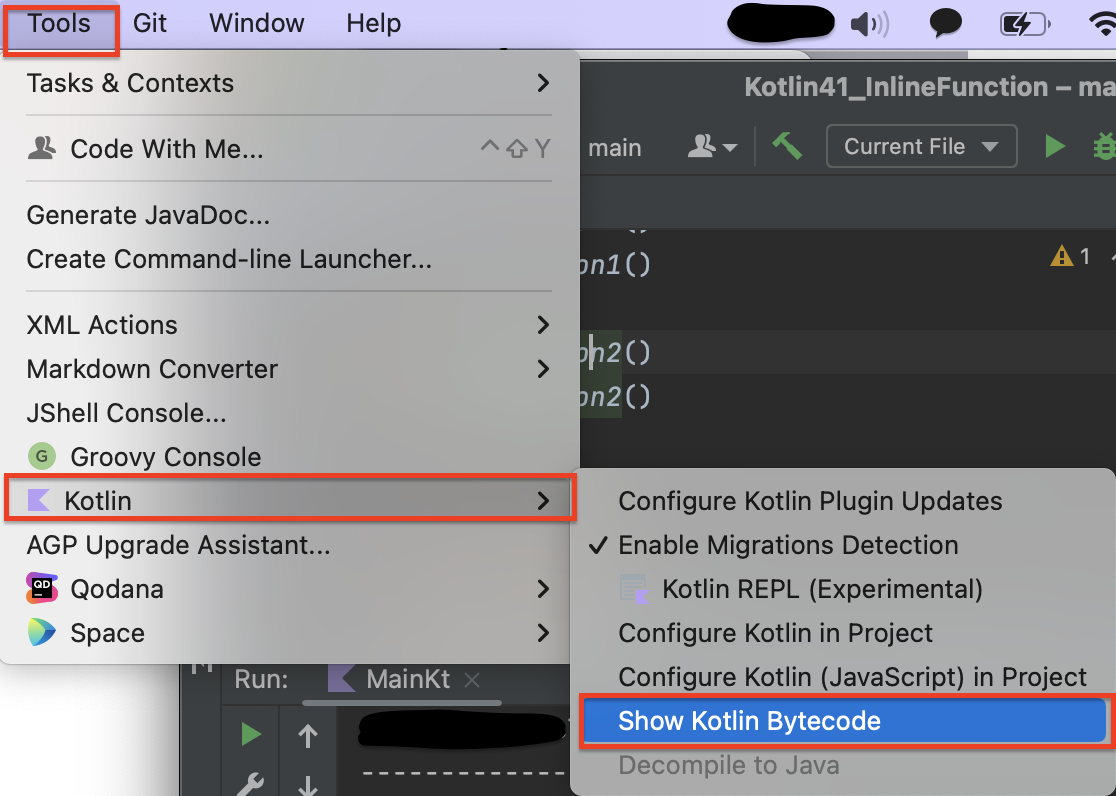
Task: Open the Tools menu in menu bar
Action: coord(59,23)
